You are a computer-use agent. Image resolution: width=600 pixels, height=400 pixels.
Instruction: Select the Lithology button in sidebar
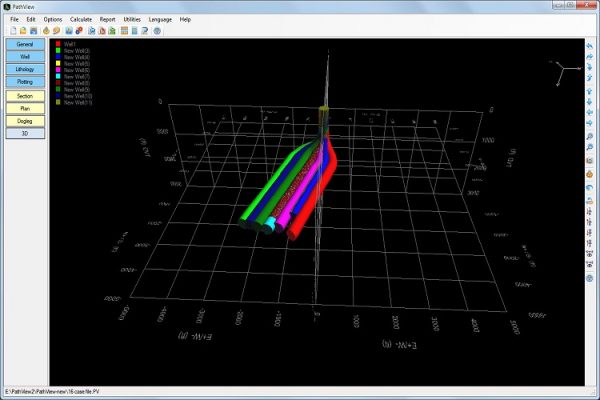click(x=25, y=69)
